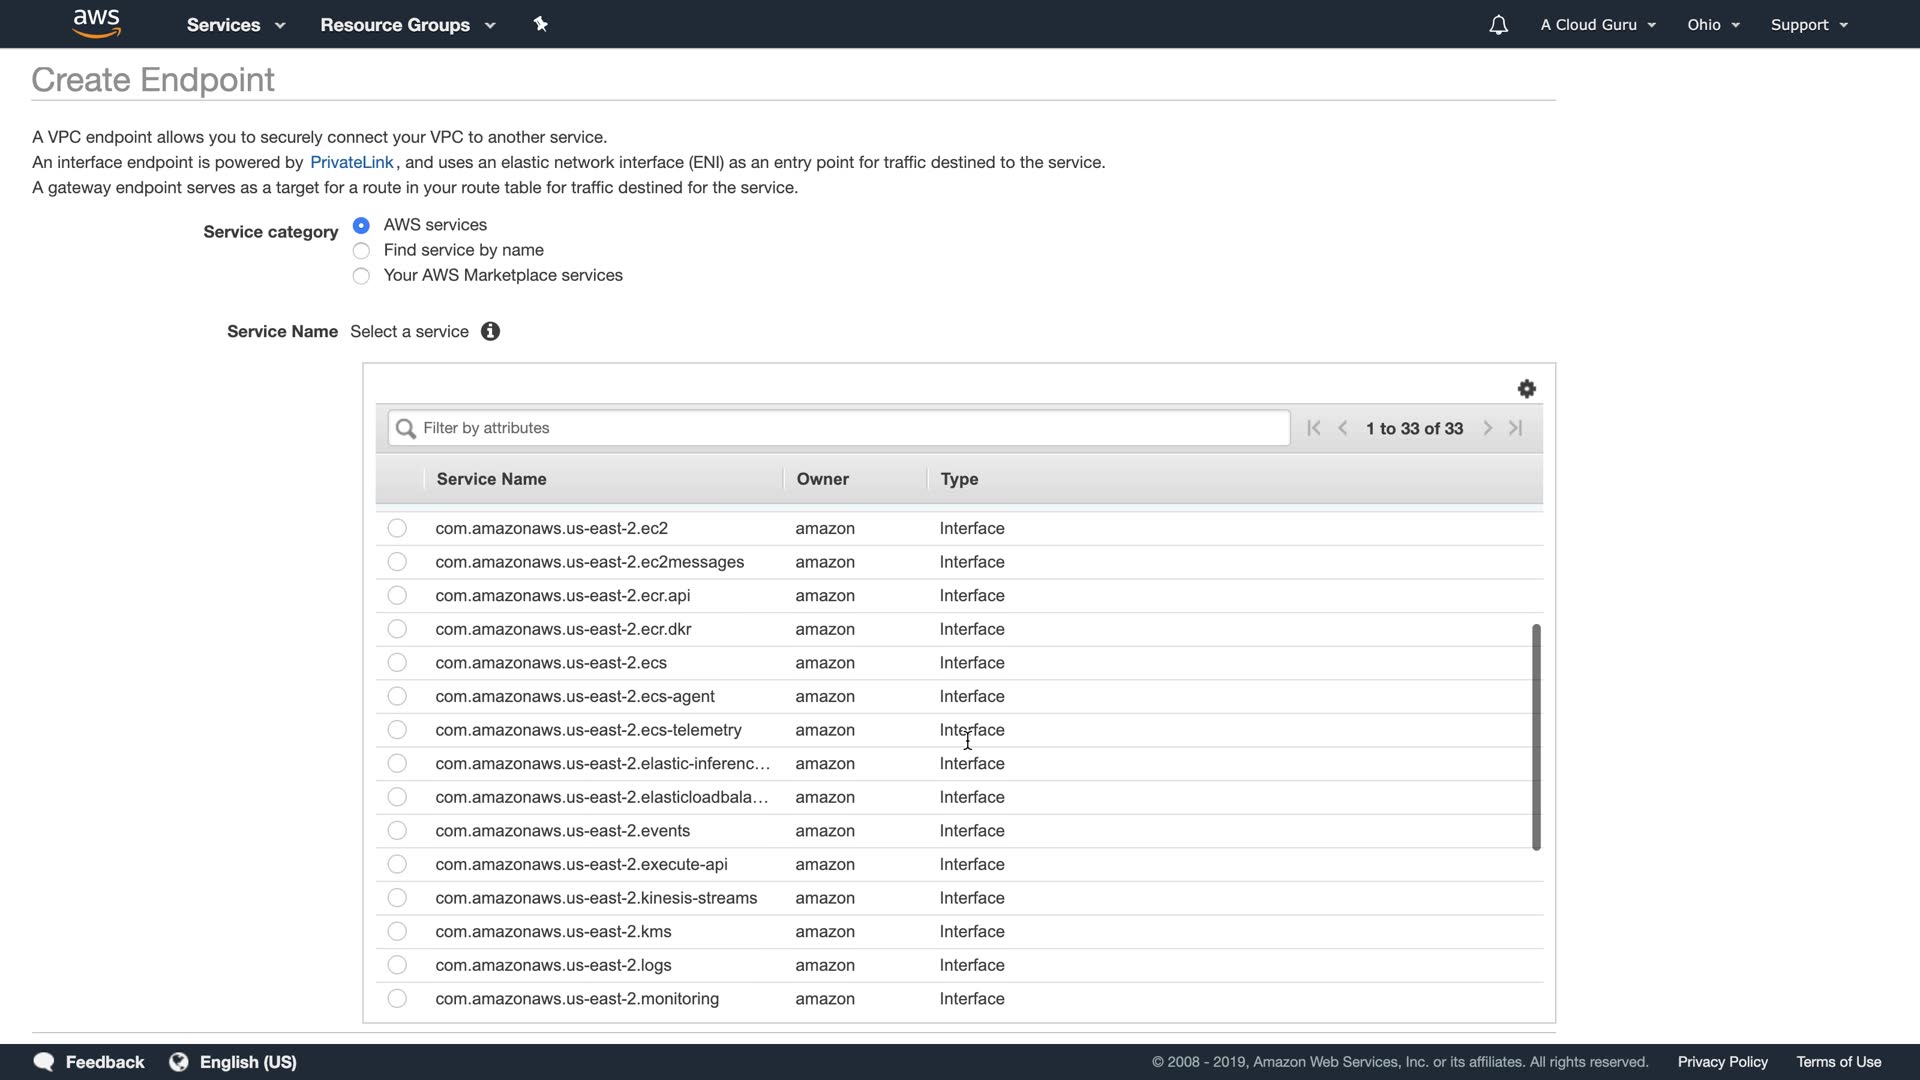
Task: Open the notifications bell
Action: click(x=1498, y=25)
